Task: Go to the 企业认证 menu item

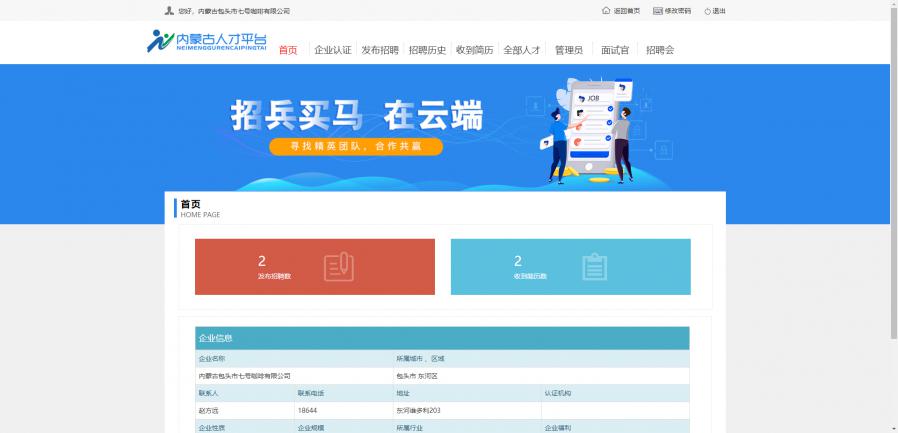Action: (x=333, y=50)
